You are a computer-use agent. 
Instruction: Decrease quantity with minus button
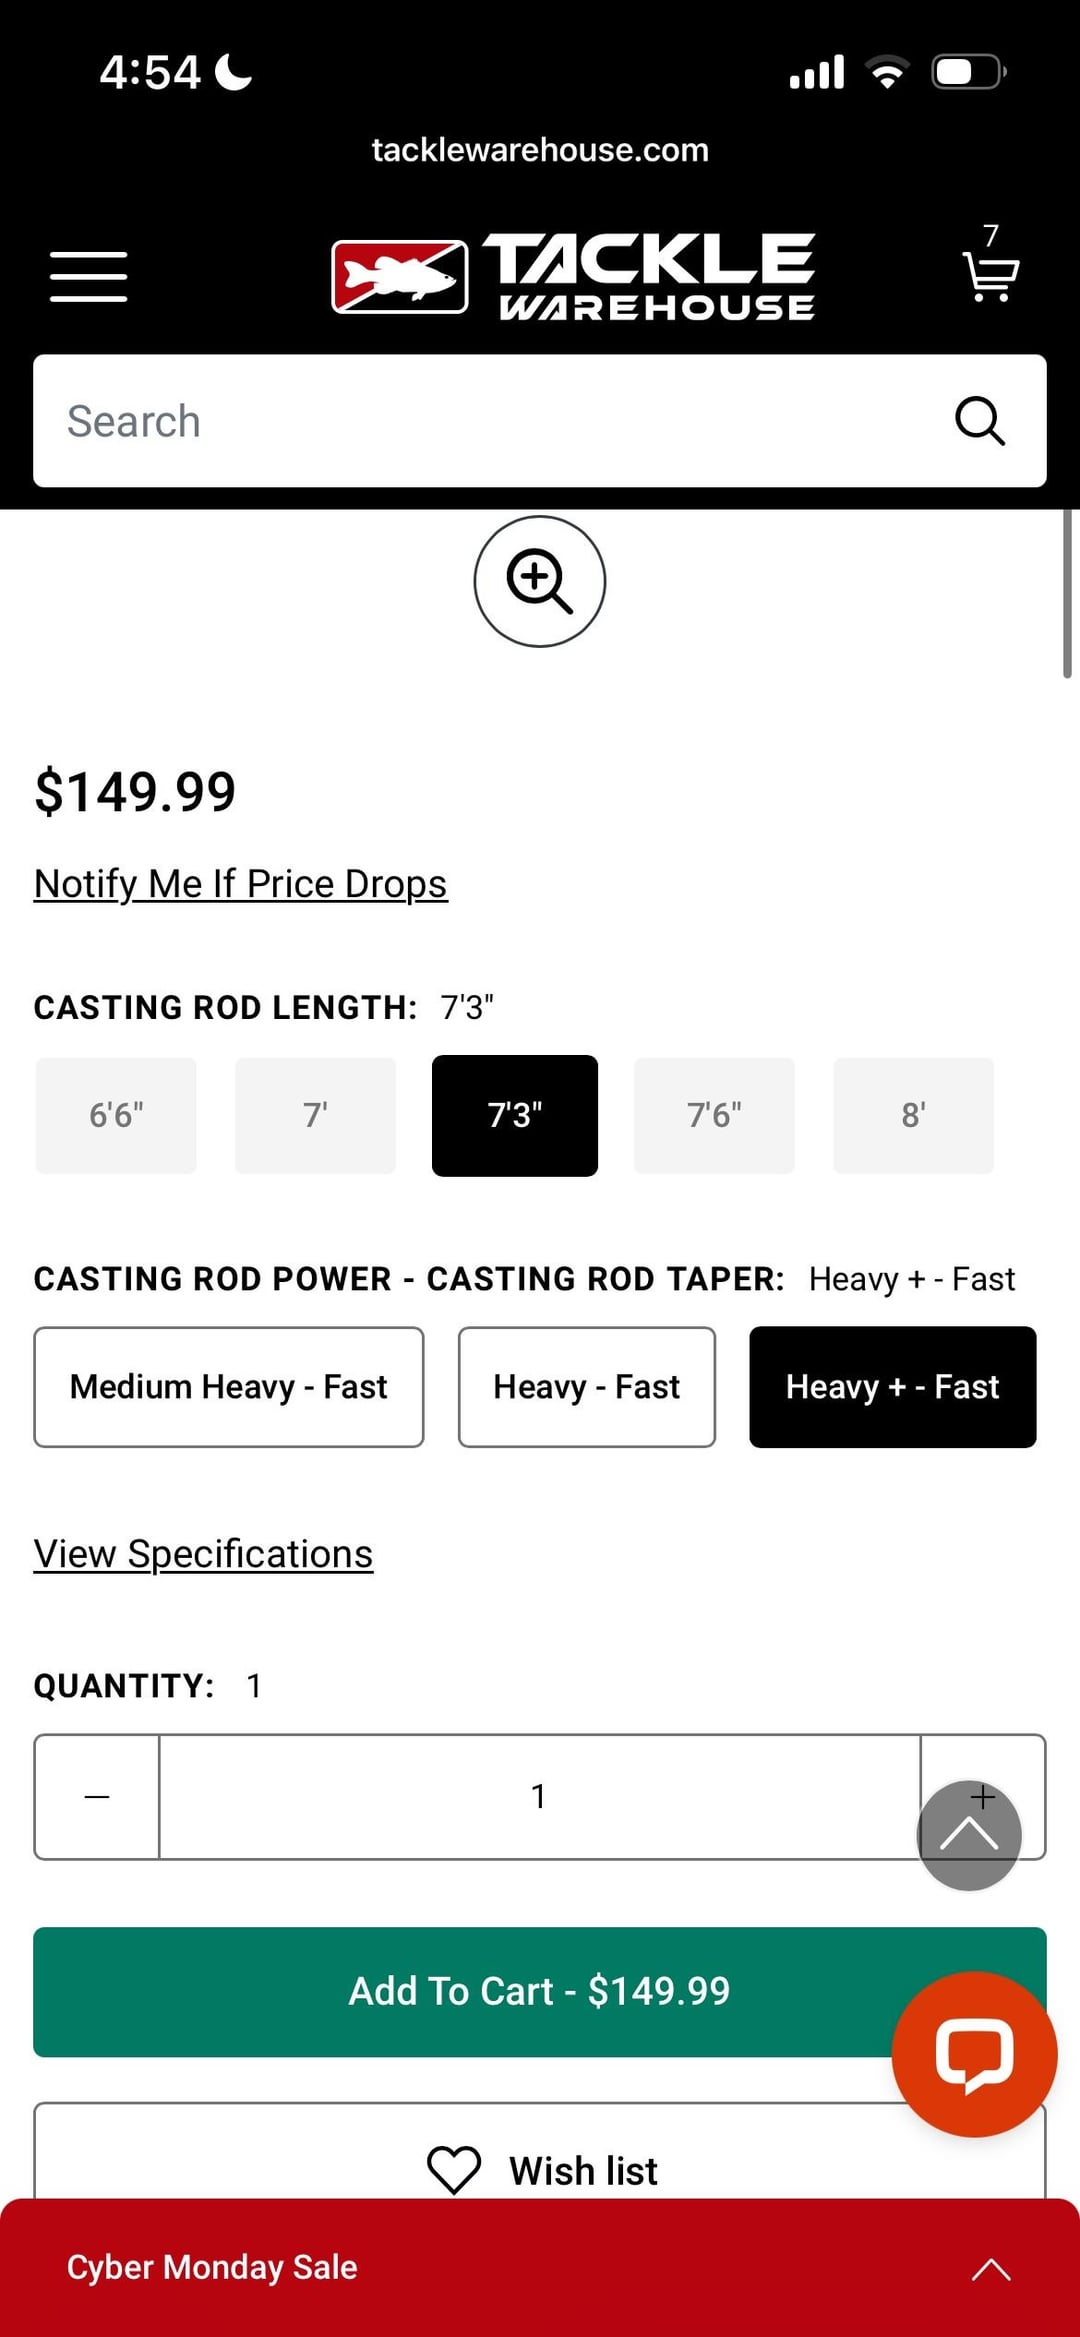click(97, 1797)
